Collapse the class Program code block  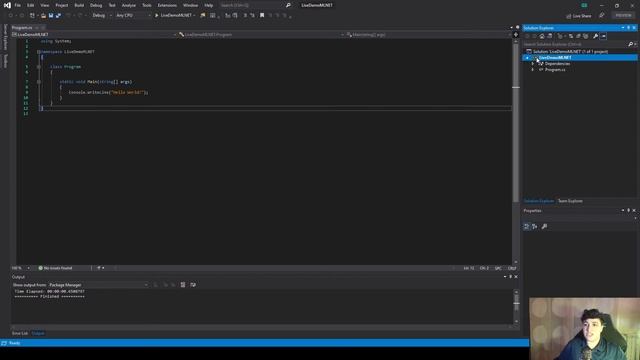39,67
